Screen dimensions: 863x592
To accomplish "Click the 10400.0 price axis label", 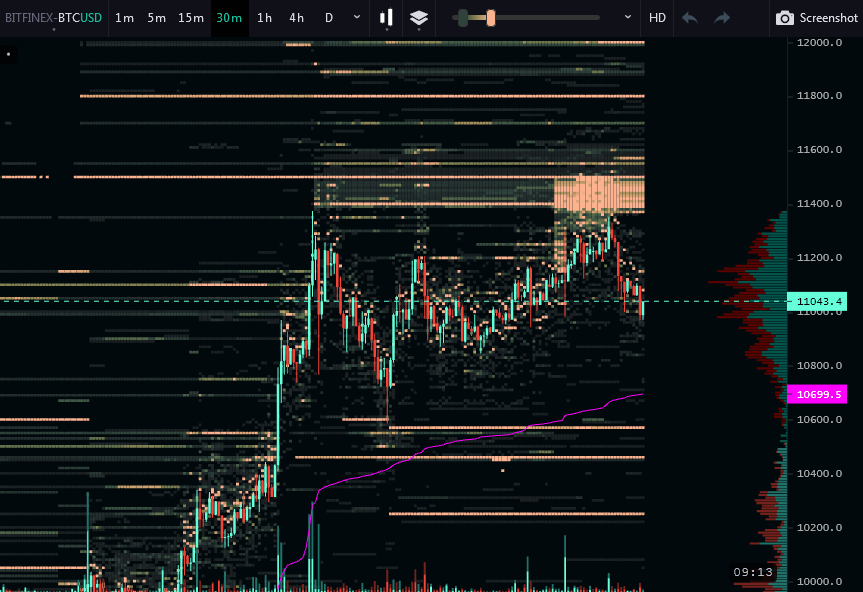I will click(x=819, y=473).
